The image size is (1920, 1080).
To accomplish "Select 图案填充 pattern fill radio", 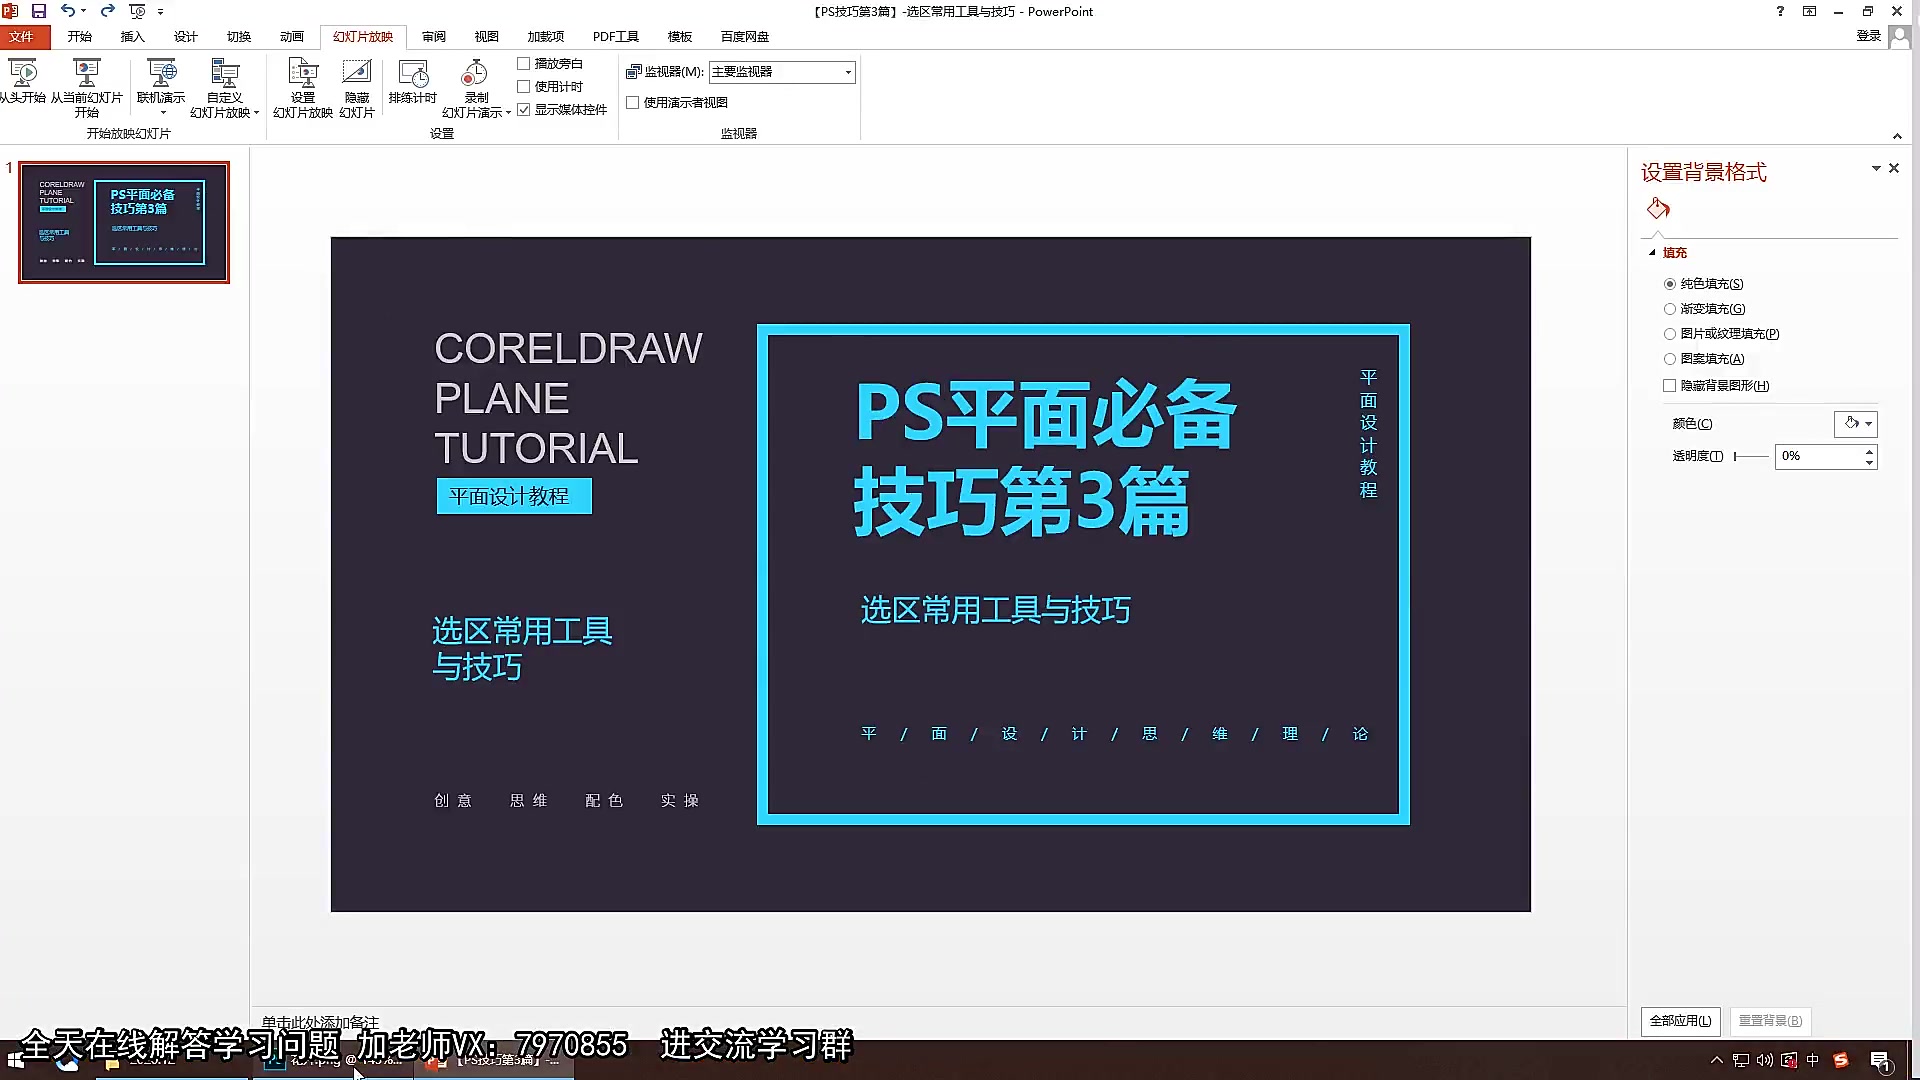I will coord(1670,359).
